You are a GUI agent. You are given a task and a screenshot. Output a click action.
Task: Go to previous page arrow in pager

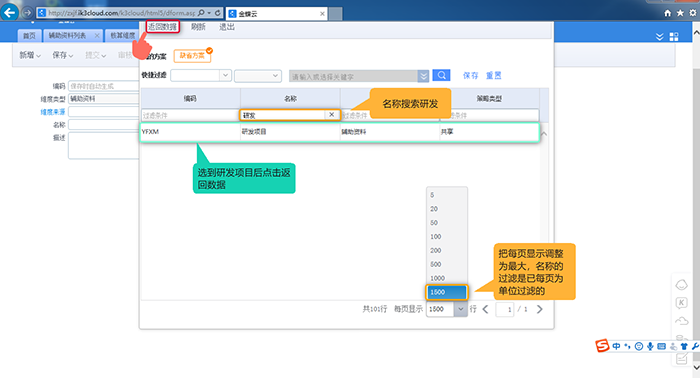coord(486,309)
